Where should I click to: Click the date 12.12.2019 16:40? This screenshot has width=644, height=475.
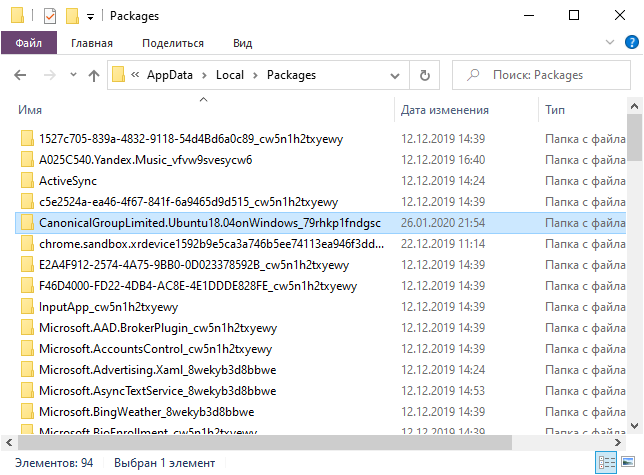[x=443, y=160]
